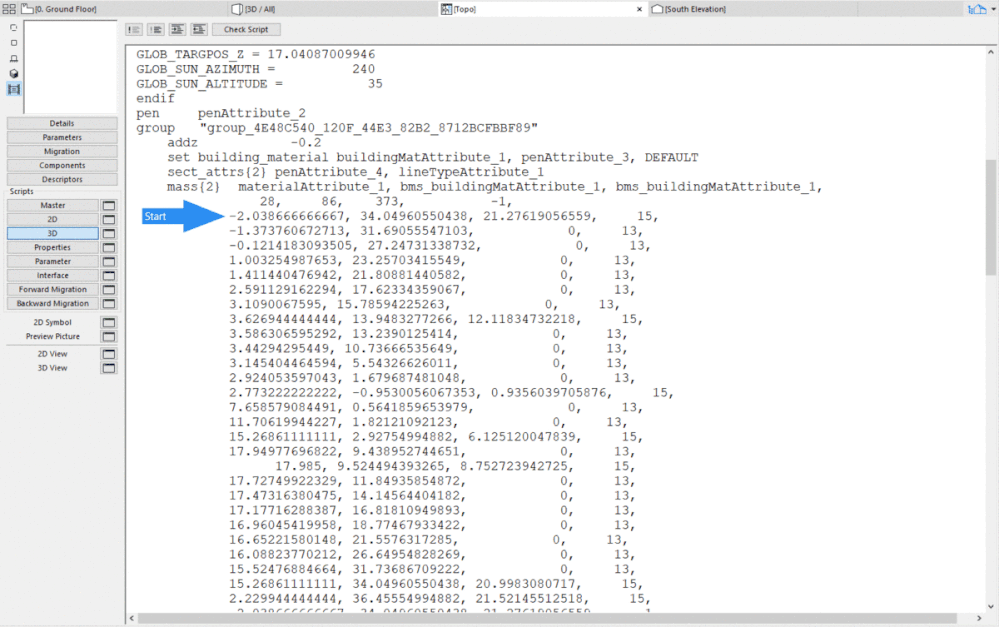The width and height of the screenshot is (999, 627).
Task: Select the rectangle preview mode icon
Action: tap(13, 43)
